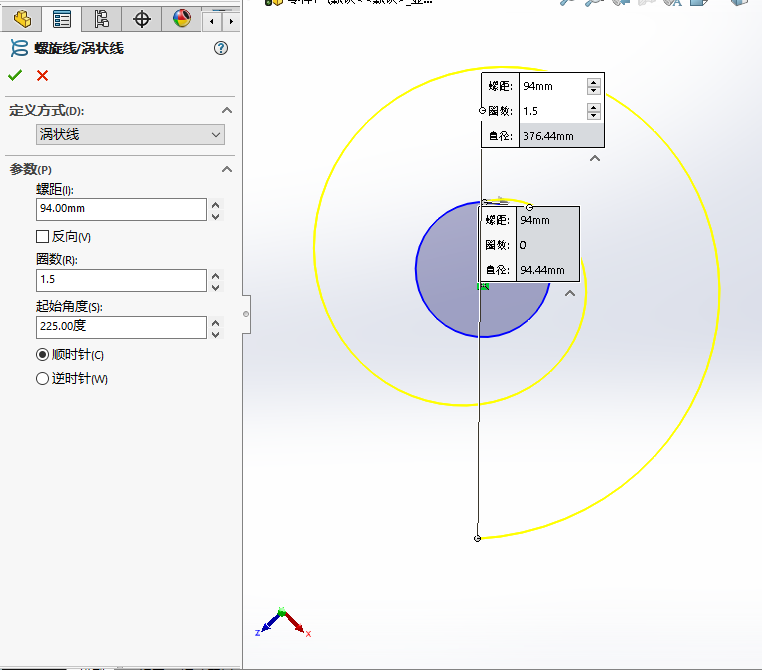Open the 涡状线 definition dropdown
Image resolution: width=762 pixels, height=670 pixels.
(130, 135)
